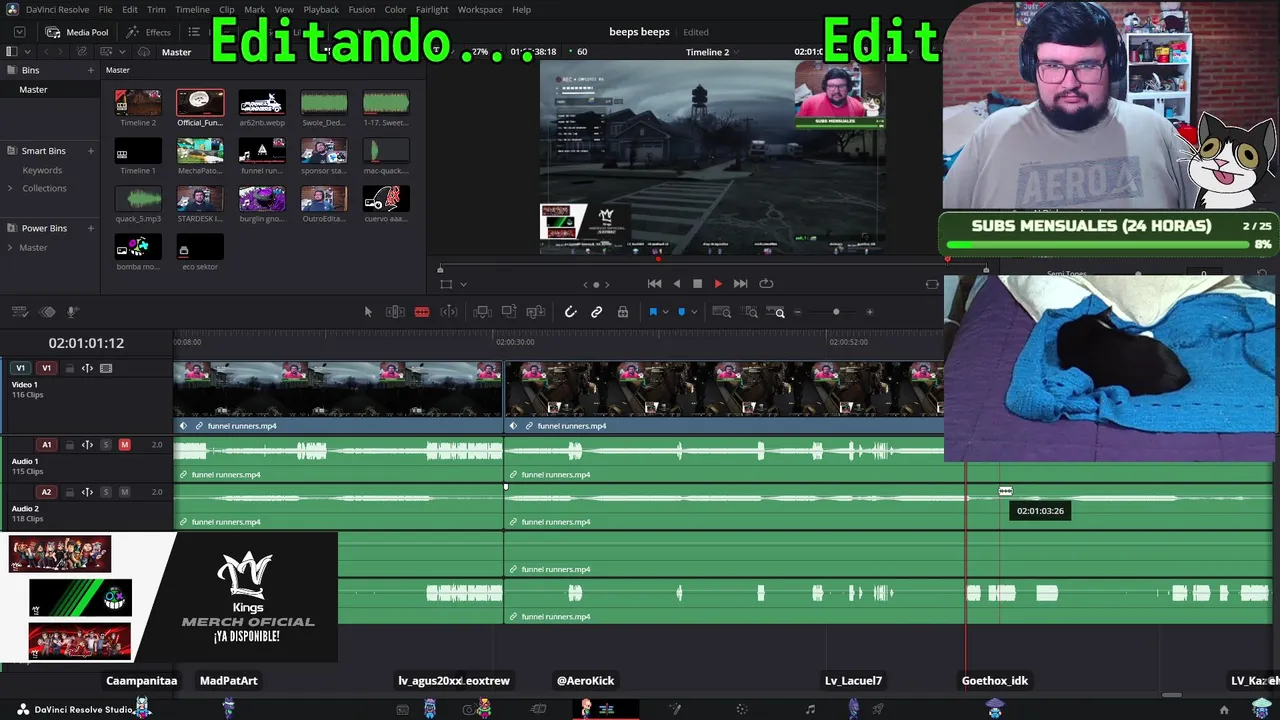The image size is (1280, 720).
Task: Open the viewer transform mode dropdown
Action: coord(463,284)
